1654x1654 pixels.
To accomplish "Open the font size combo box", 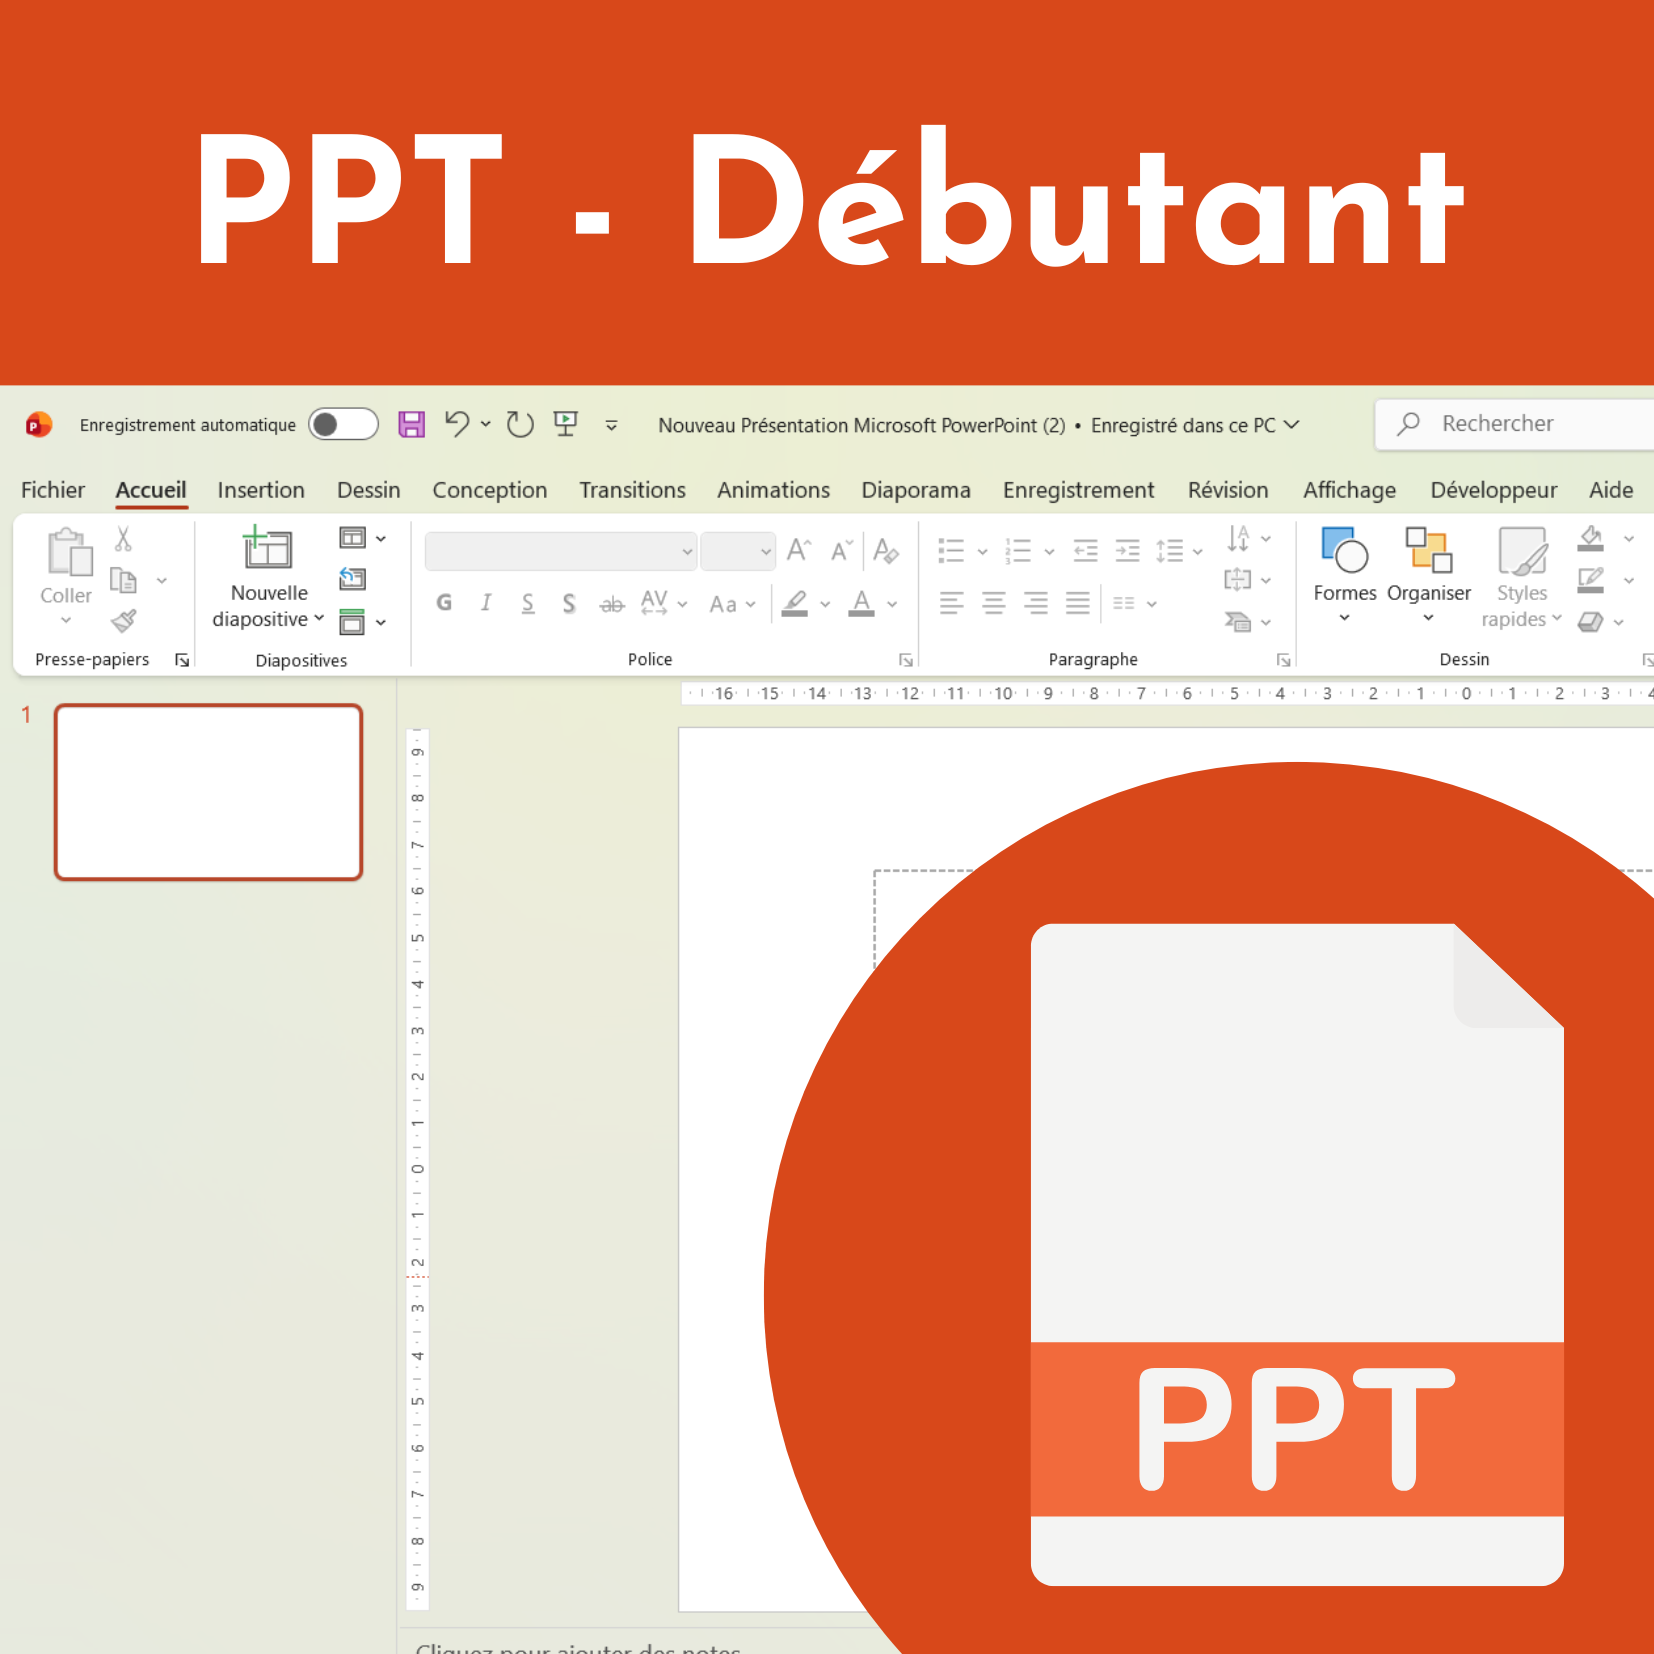I will tap(738, 551).
